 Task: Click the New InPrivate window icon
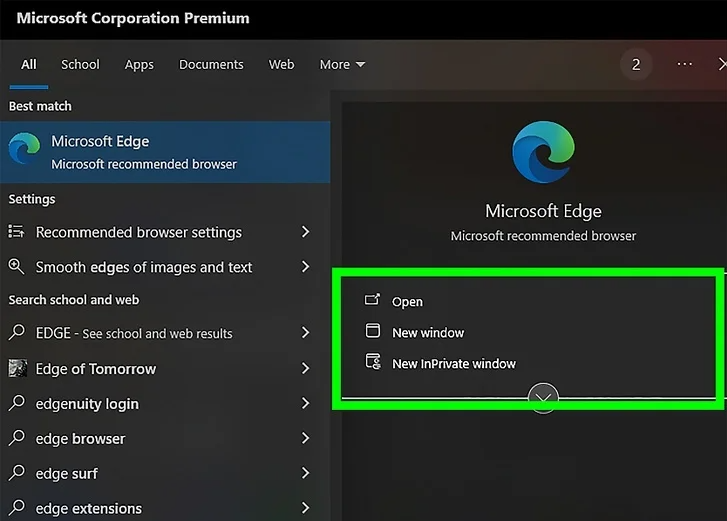[x=373, y=363]
